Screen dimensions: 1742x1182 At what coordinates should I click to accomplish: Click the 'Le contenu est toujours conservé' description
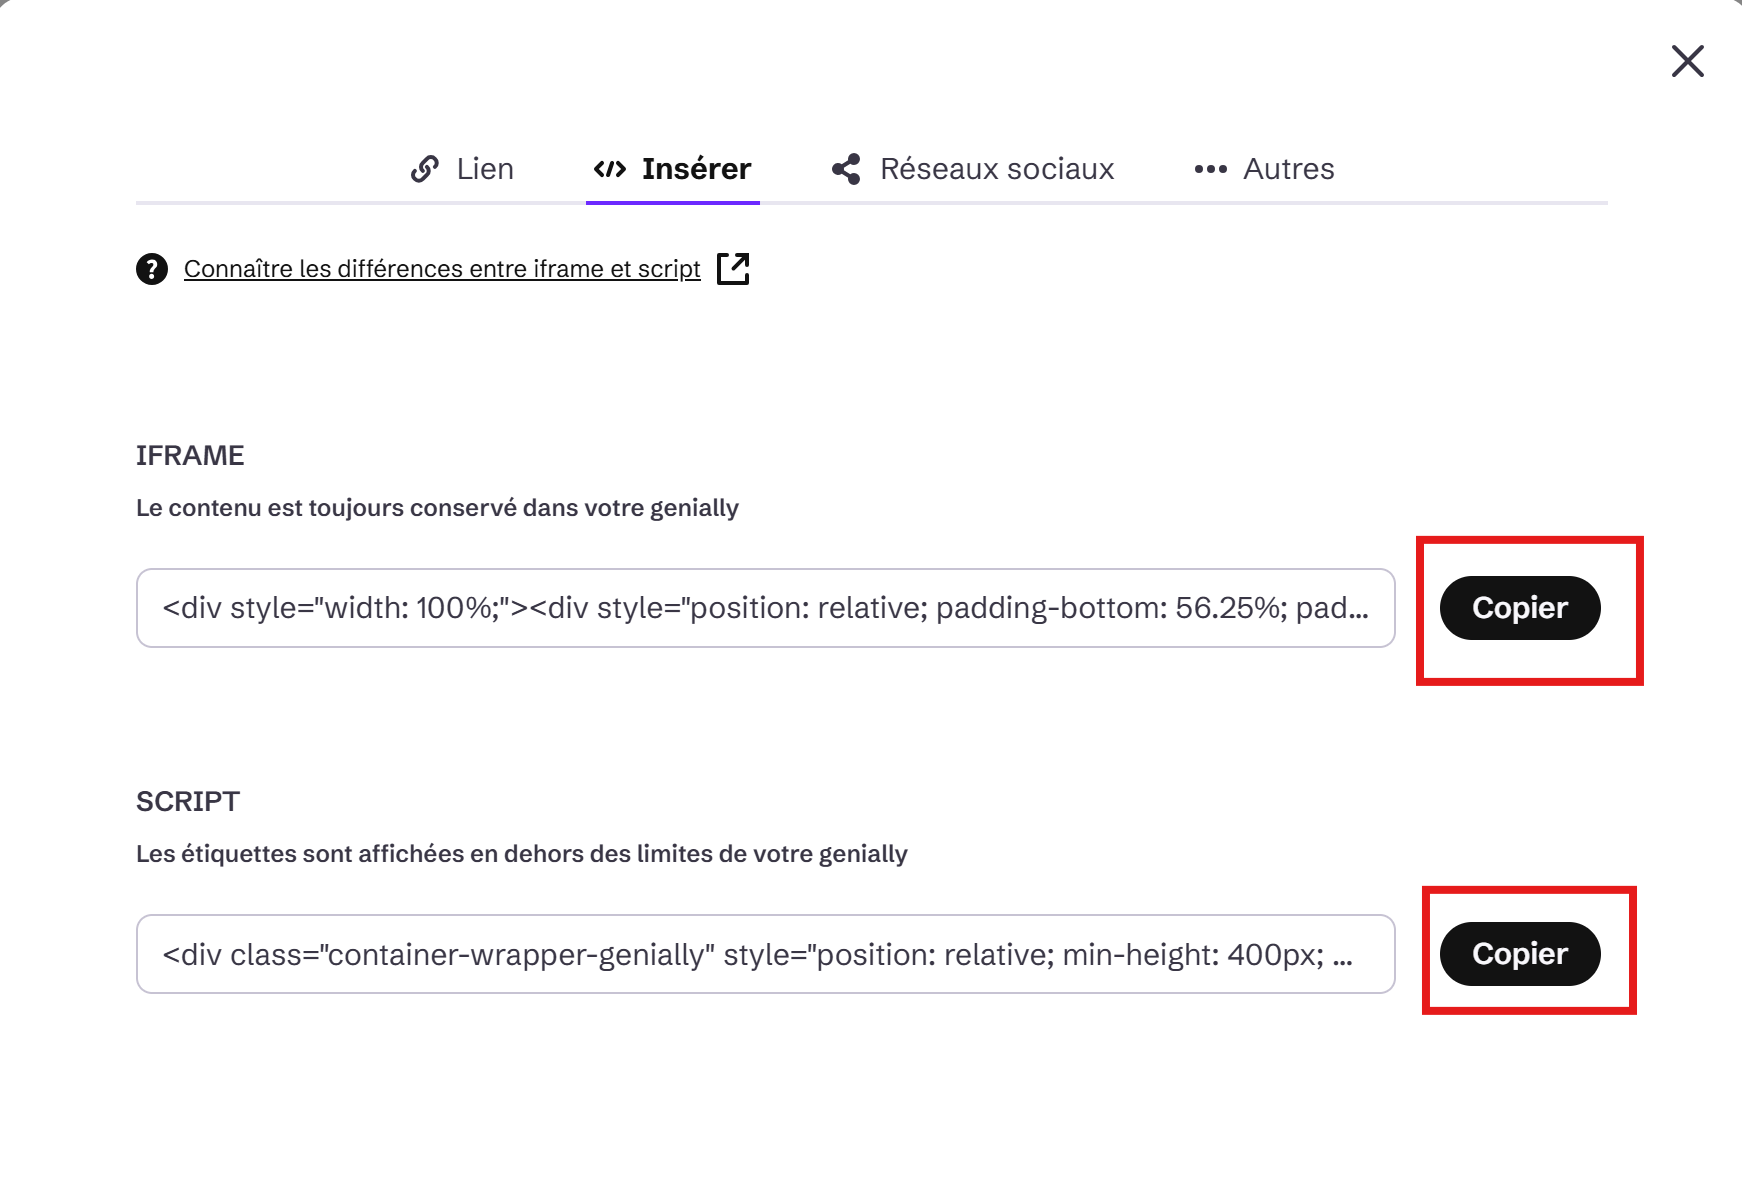click(x=437, y=508)
